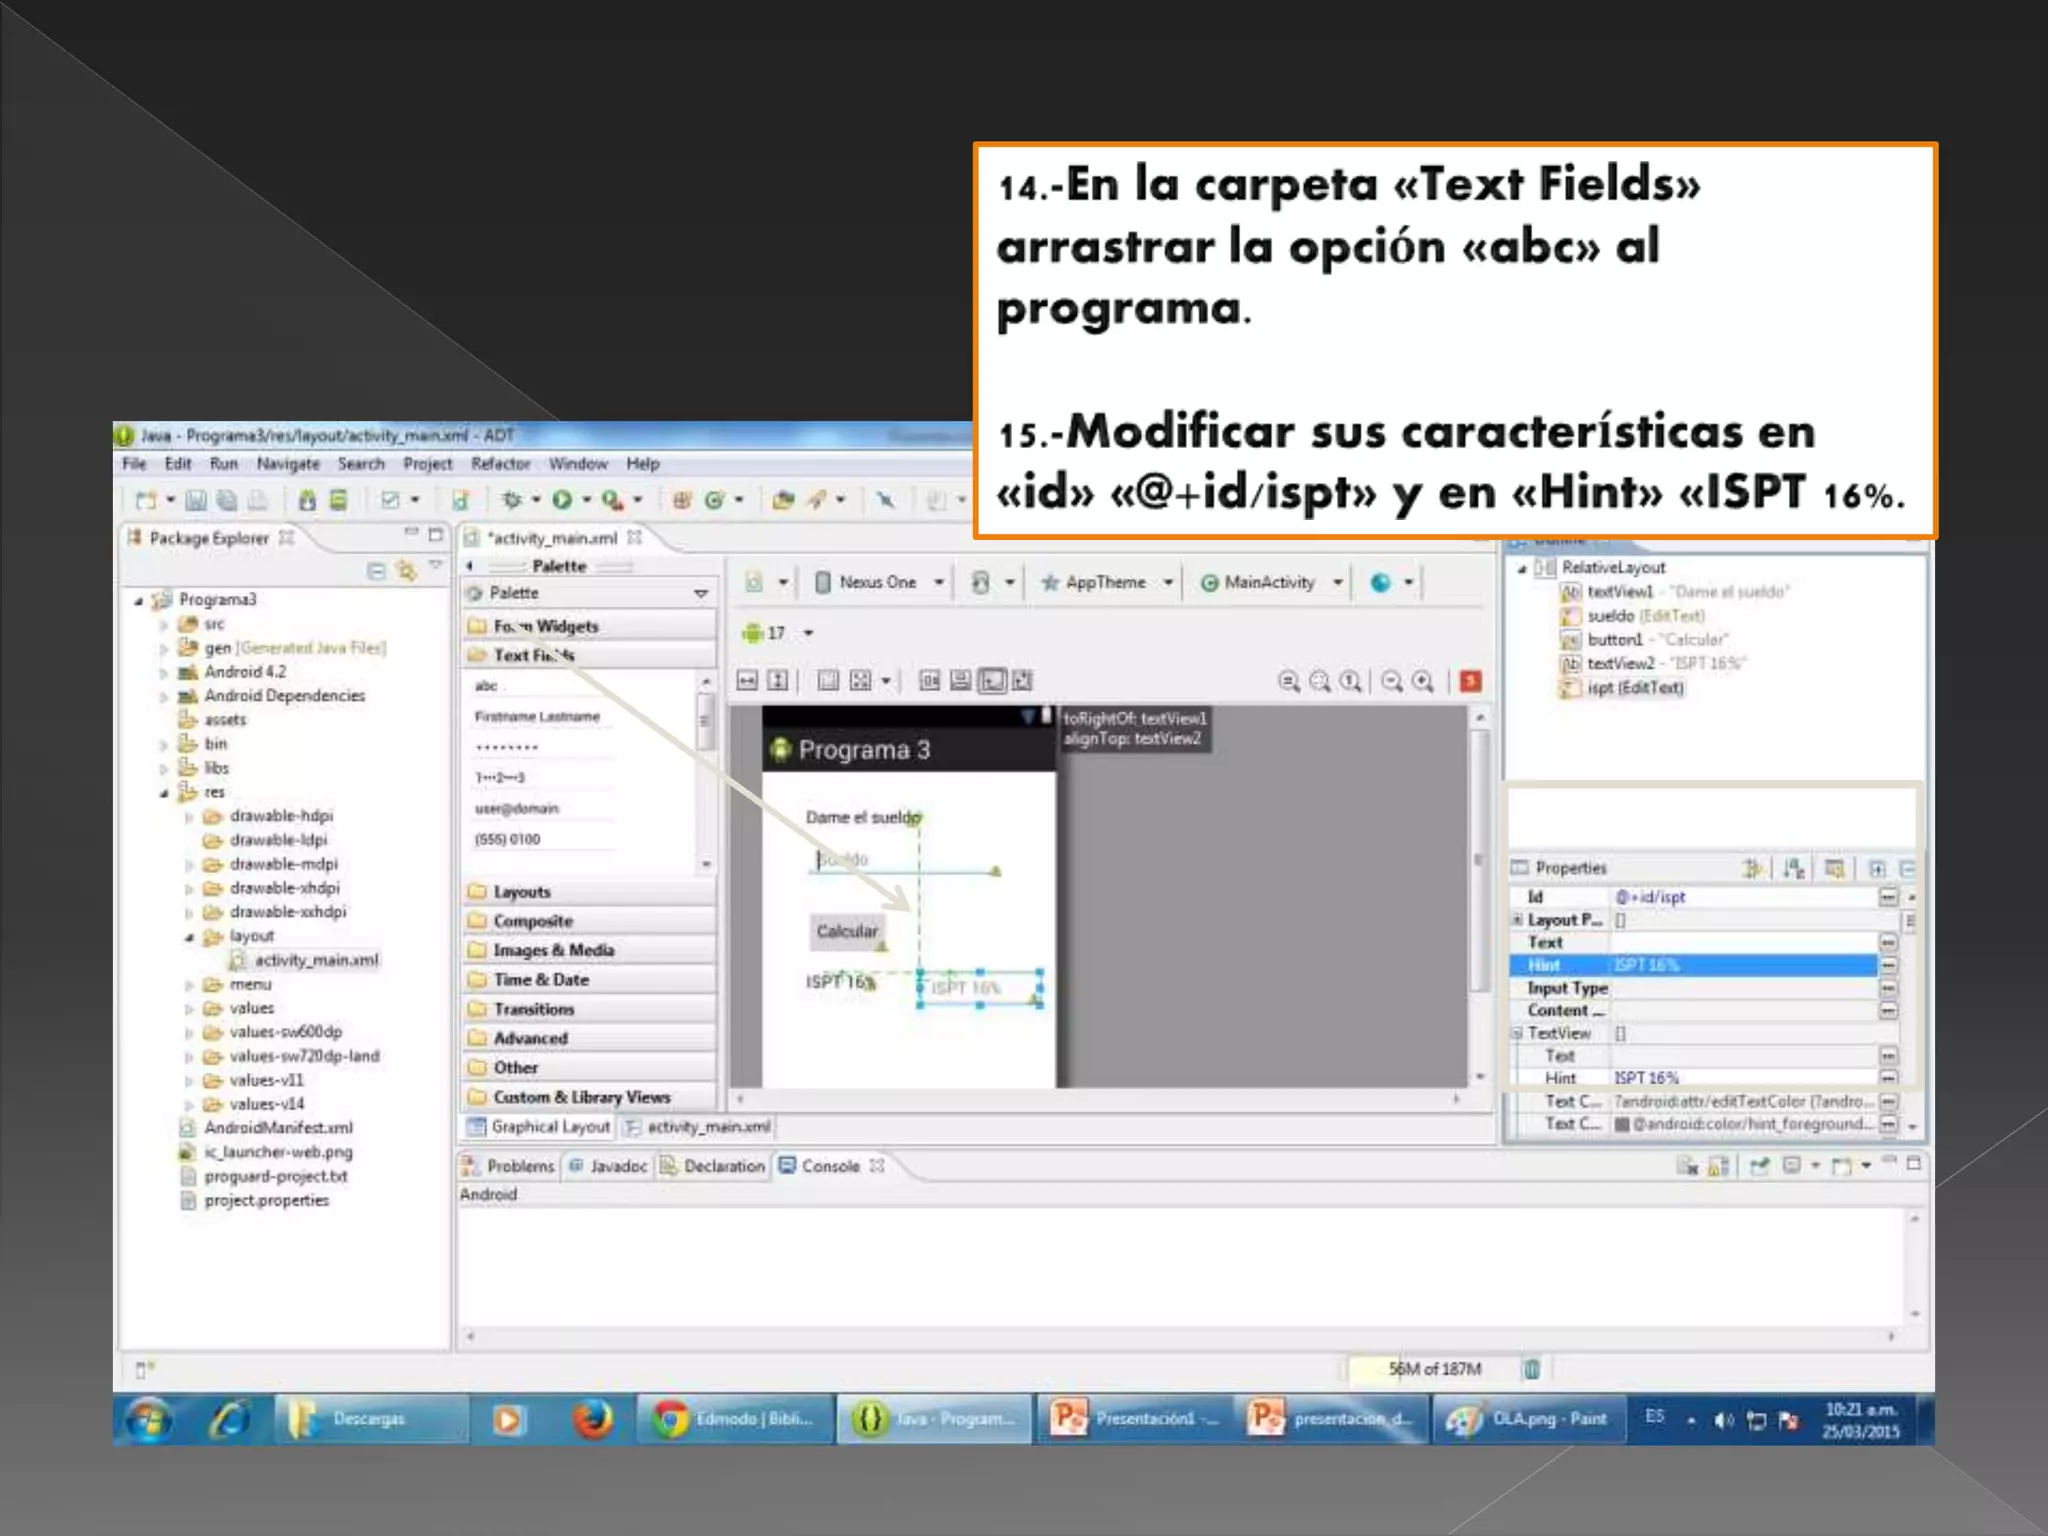
Task: Click the hint_foreground color swatch in Properties
Action: click(1622, 1125)
